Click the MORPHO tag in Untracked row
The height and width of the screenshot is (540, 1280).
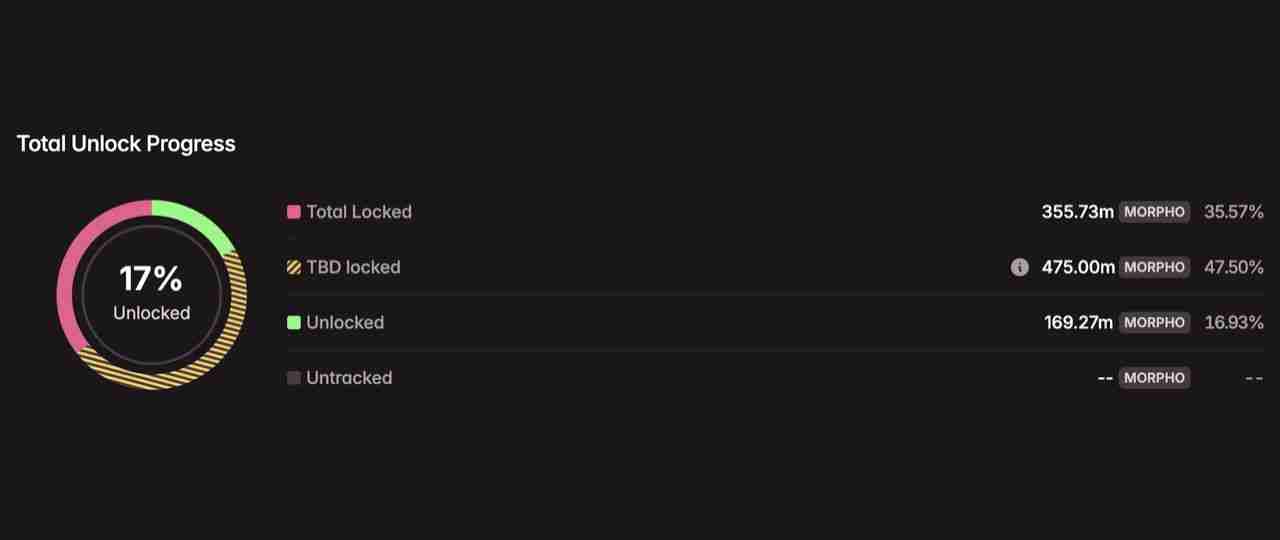[x=1154, y=378]
